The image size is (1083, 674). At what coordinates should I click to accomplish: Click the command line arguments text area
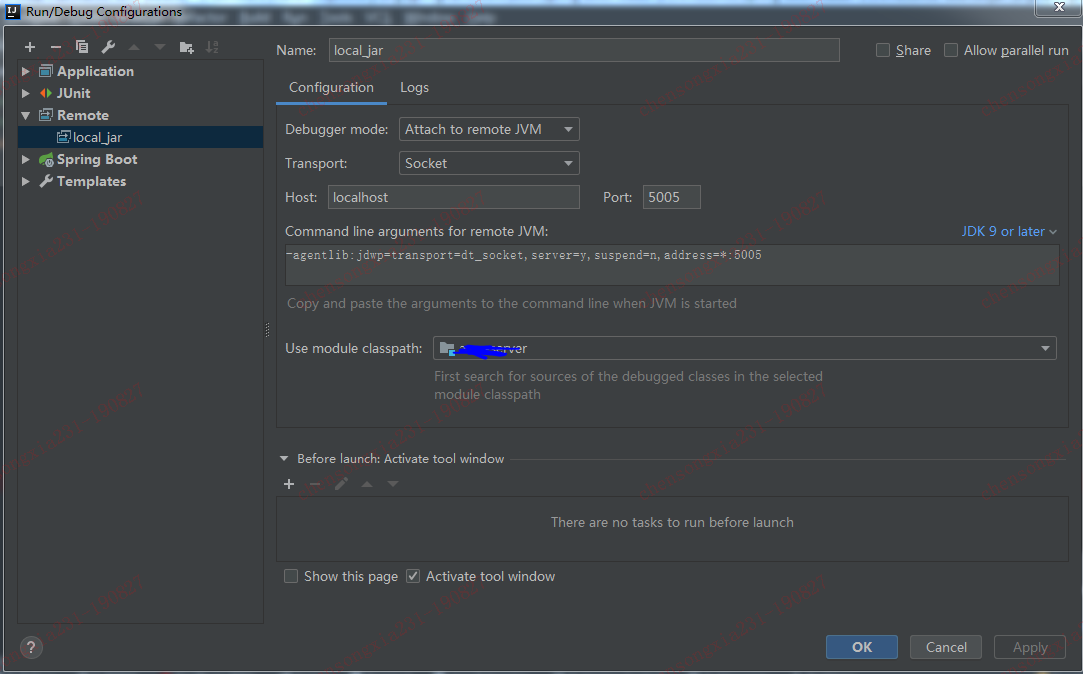point(672,264)
